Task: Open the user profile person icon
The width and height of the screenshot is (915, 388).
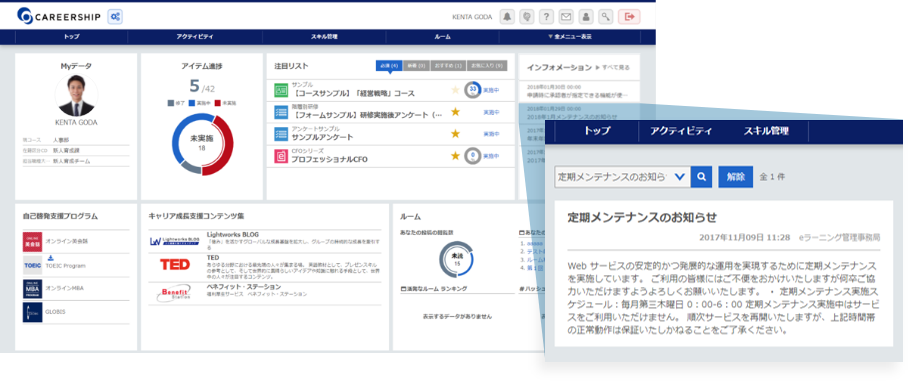Action: 586,16
